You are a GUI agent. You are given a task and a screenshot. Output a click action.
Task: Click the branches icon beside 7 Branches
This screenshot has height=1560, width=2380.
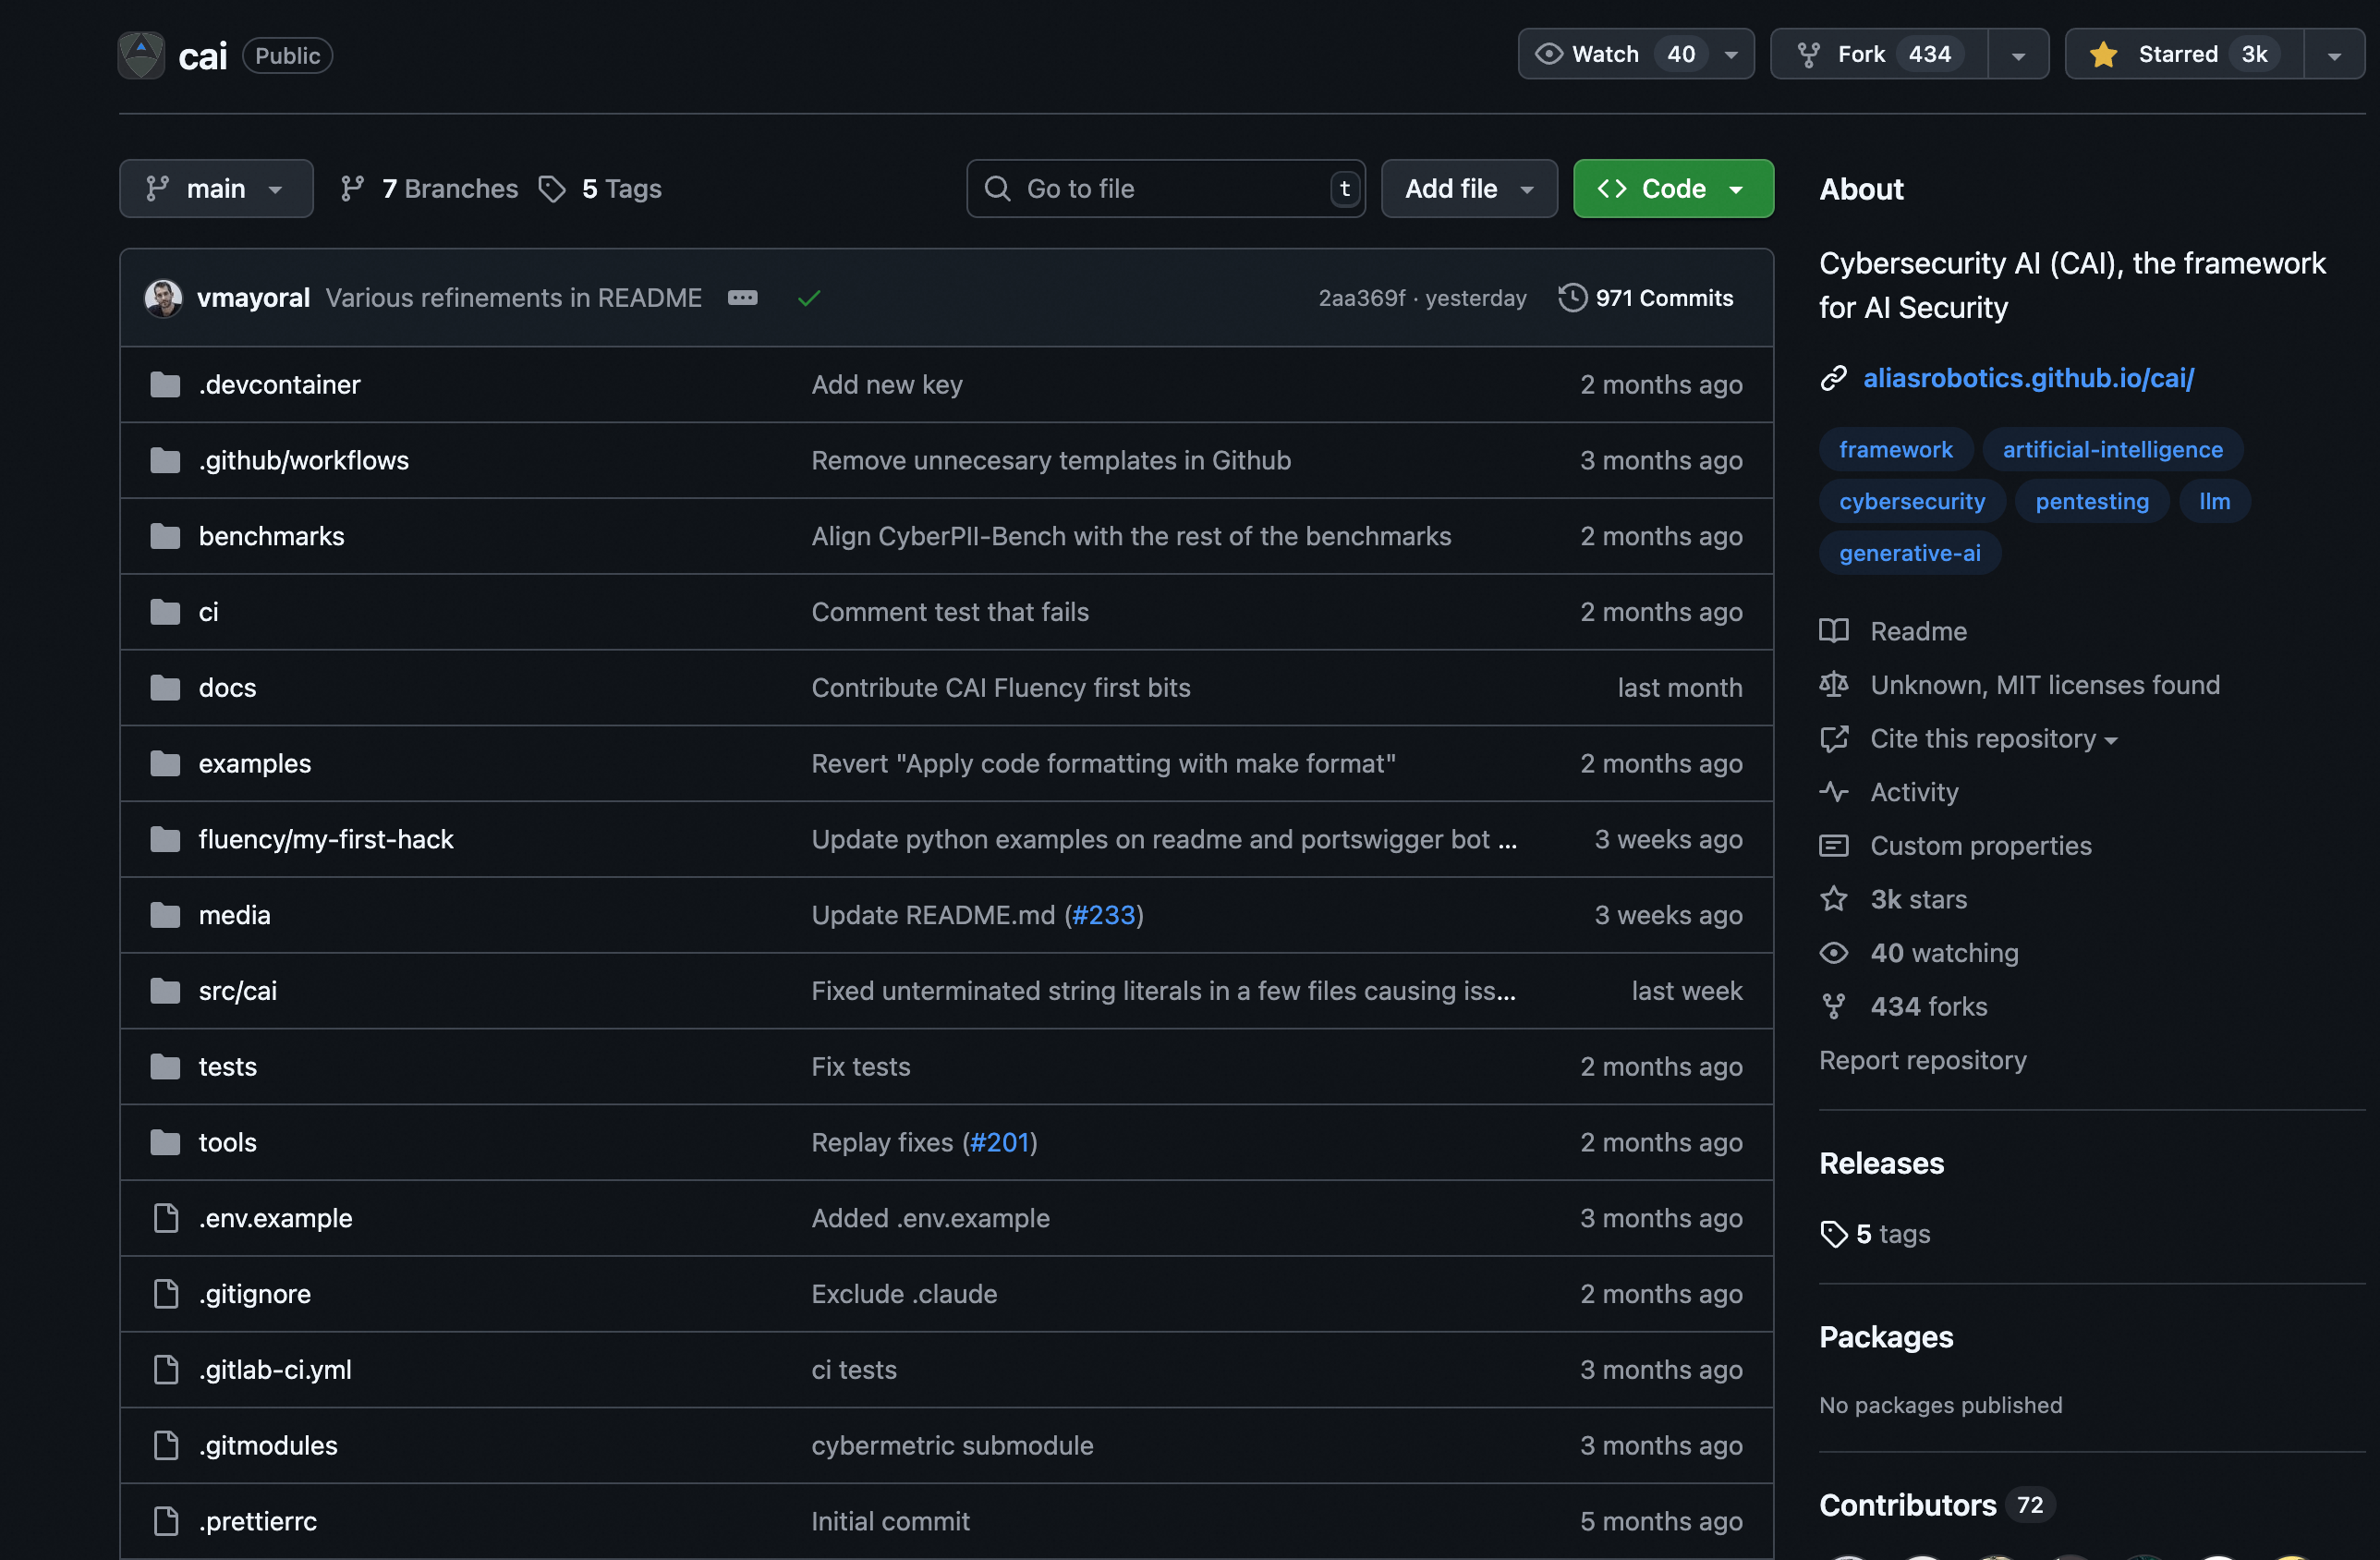click(x=352, y=189)
